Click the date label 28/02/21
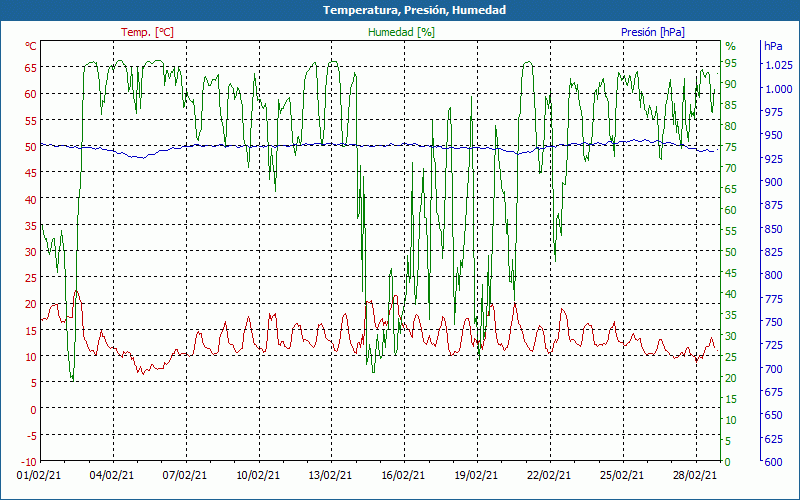Image resolution: width=800 pixels, height=500 pixels. pyautogui.click(x=694, y=475)
